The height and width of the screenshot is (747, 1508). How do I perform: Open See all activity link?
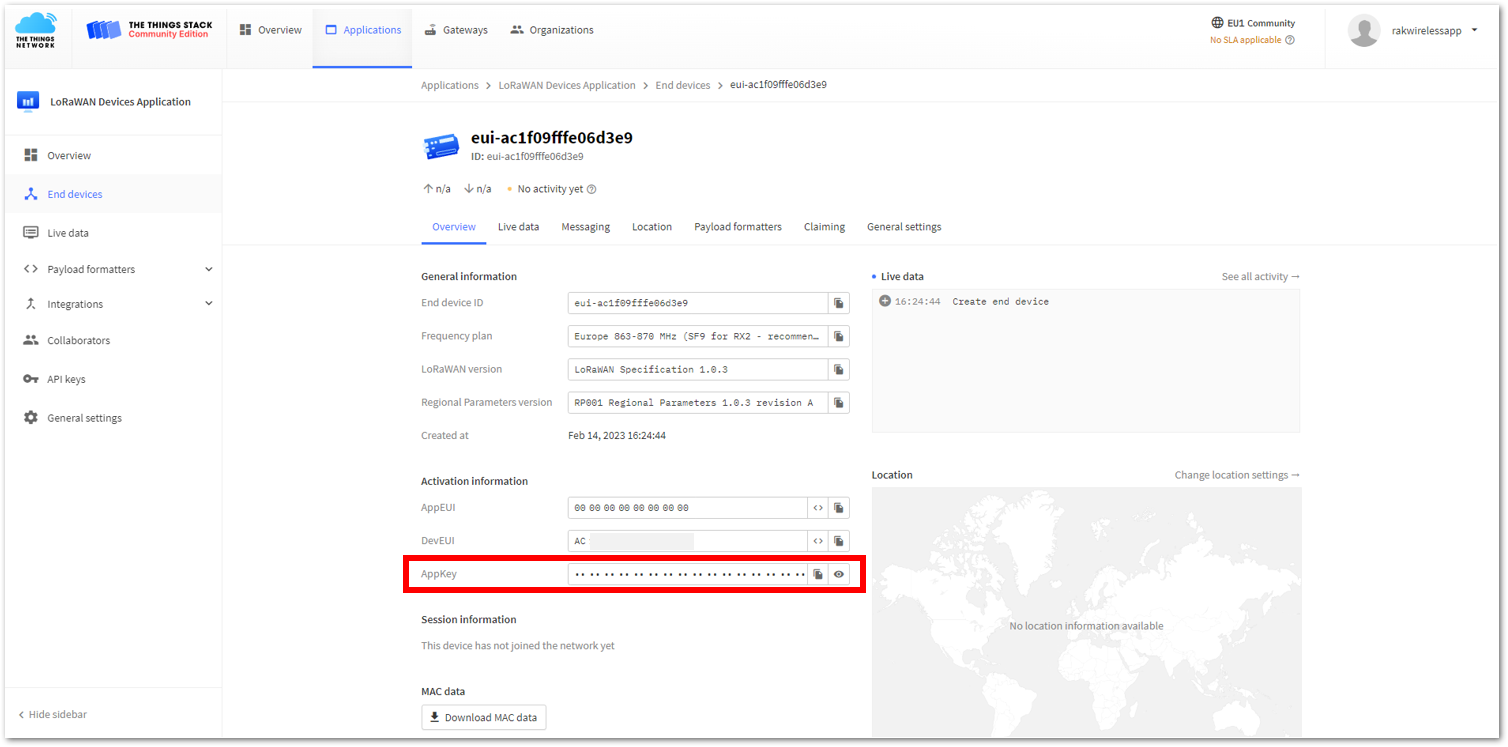(x=1260, y=276)
